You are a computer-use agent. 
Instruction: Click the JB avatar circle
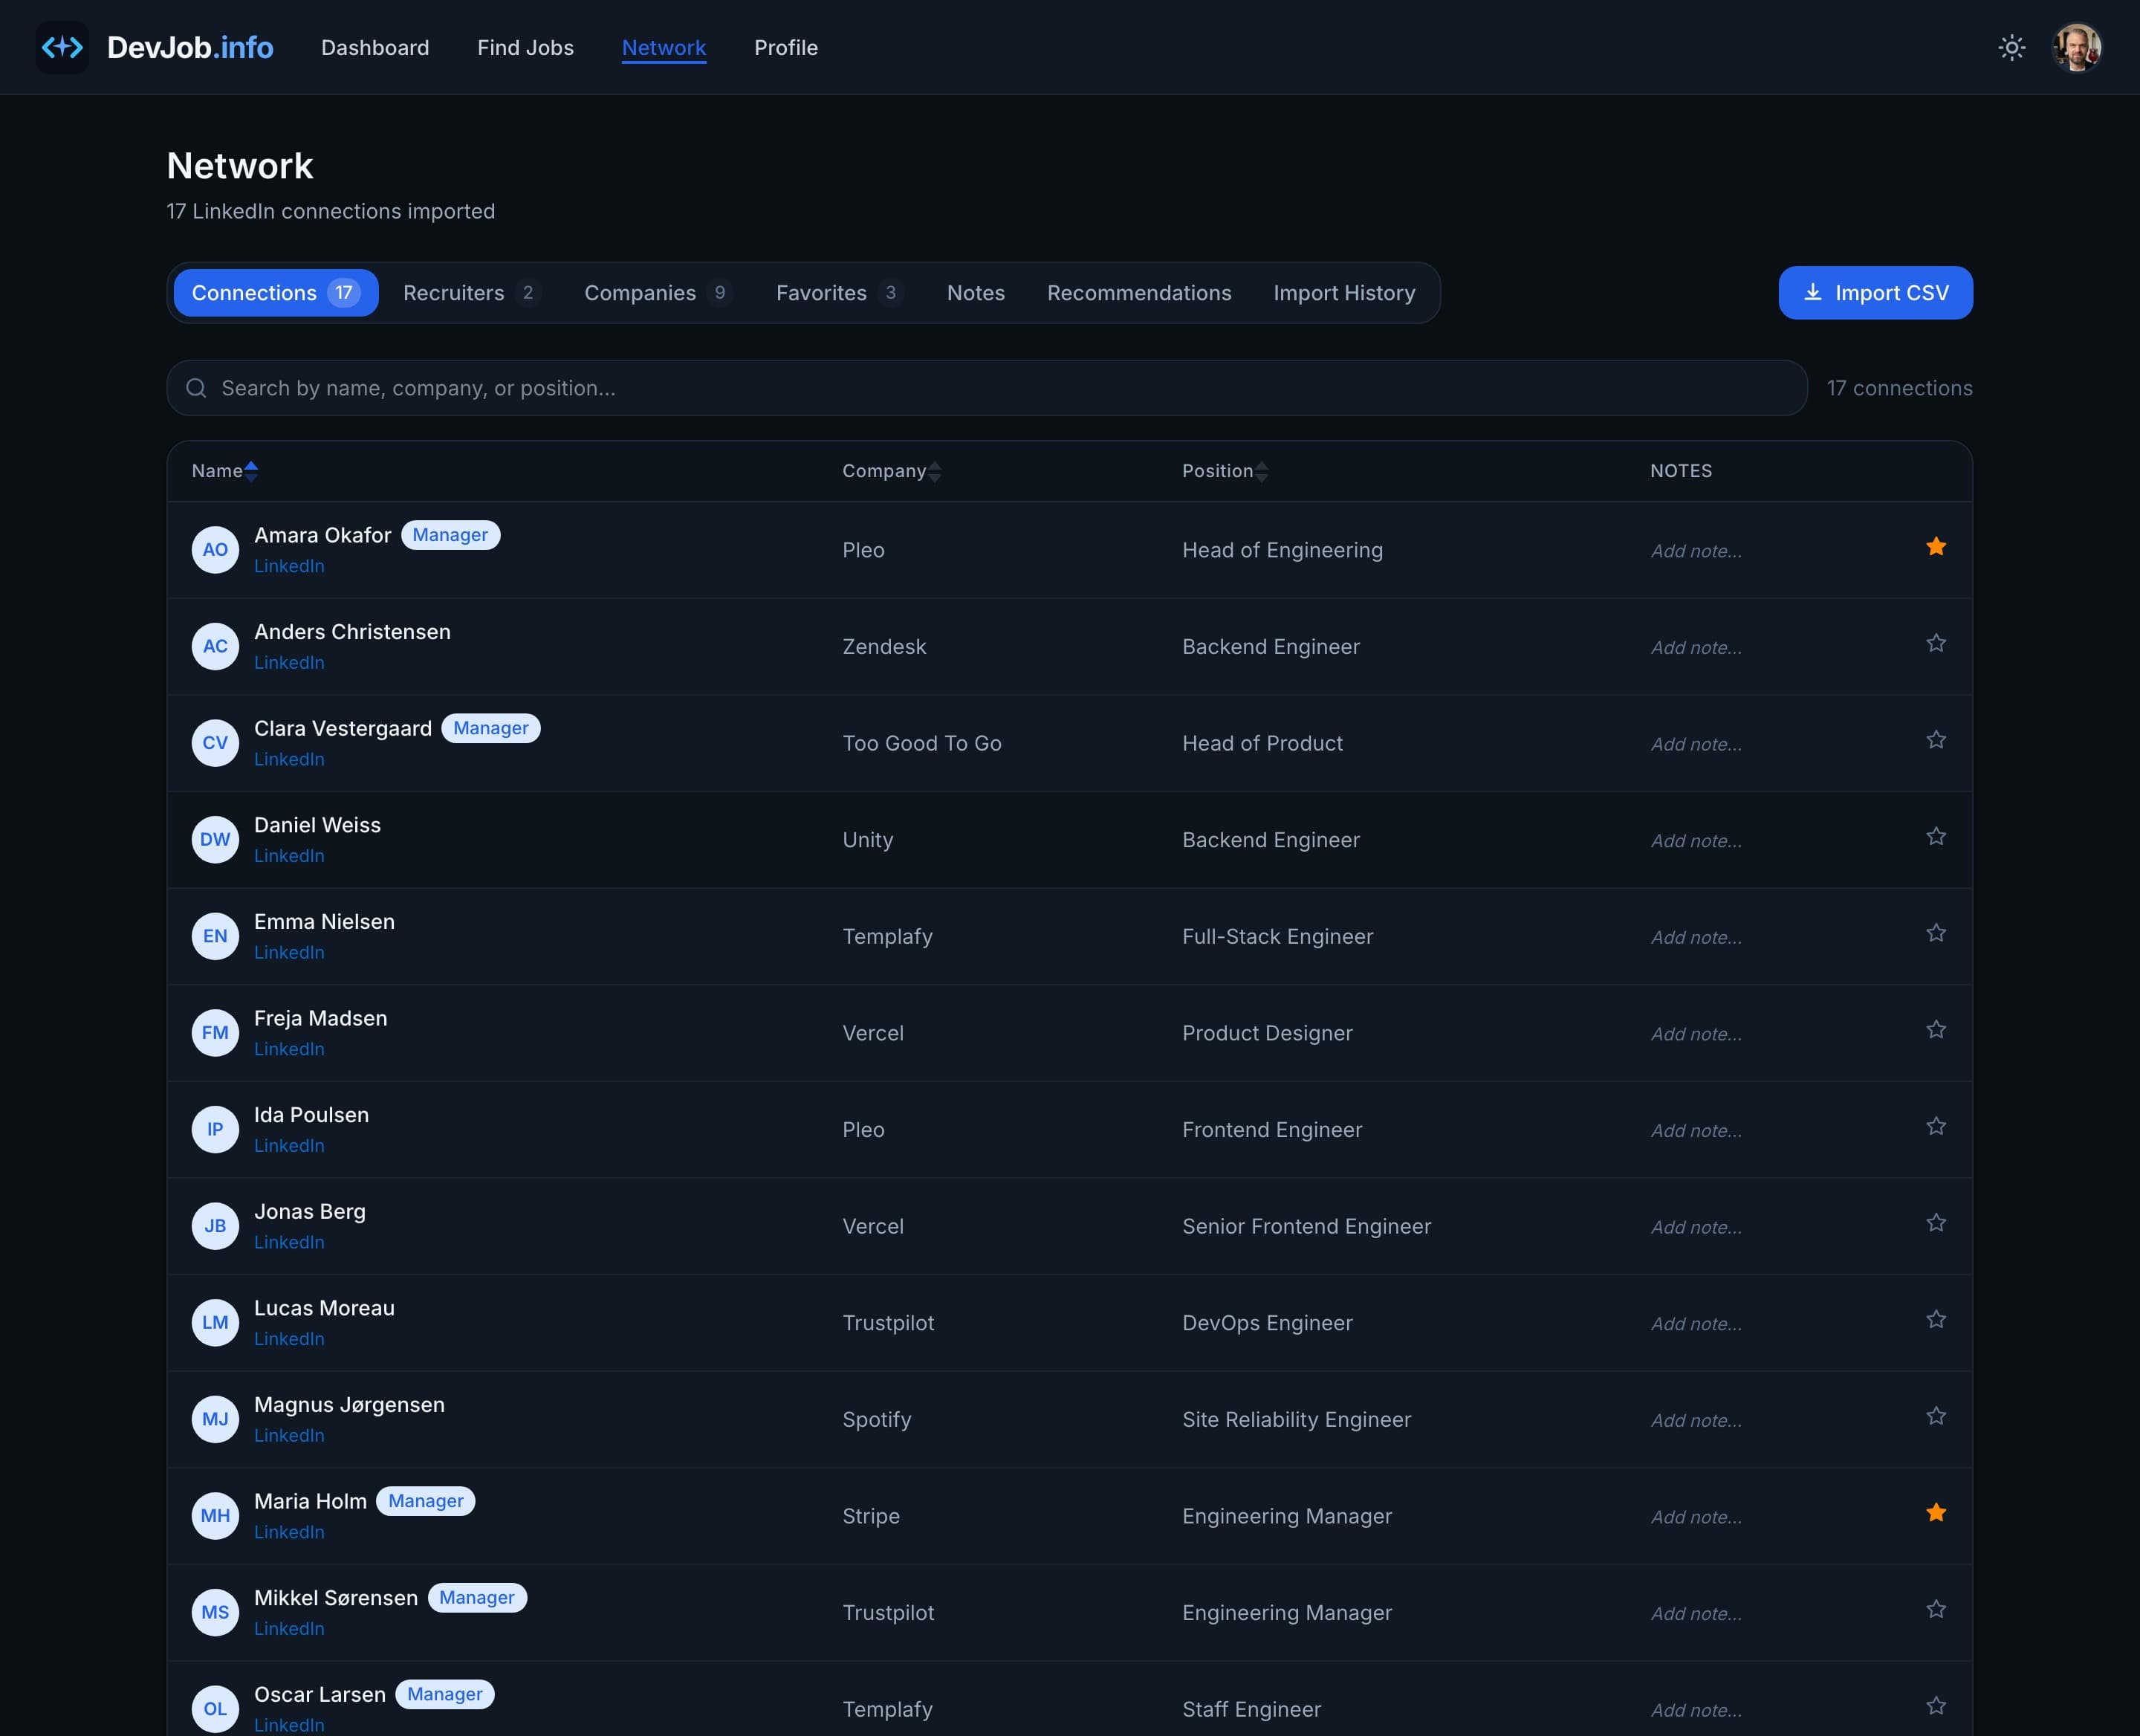pos(215,1226)
